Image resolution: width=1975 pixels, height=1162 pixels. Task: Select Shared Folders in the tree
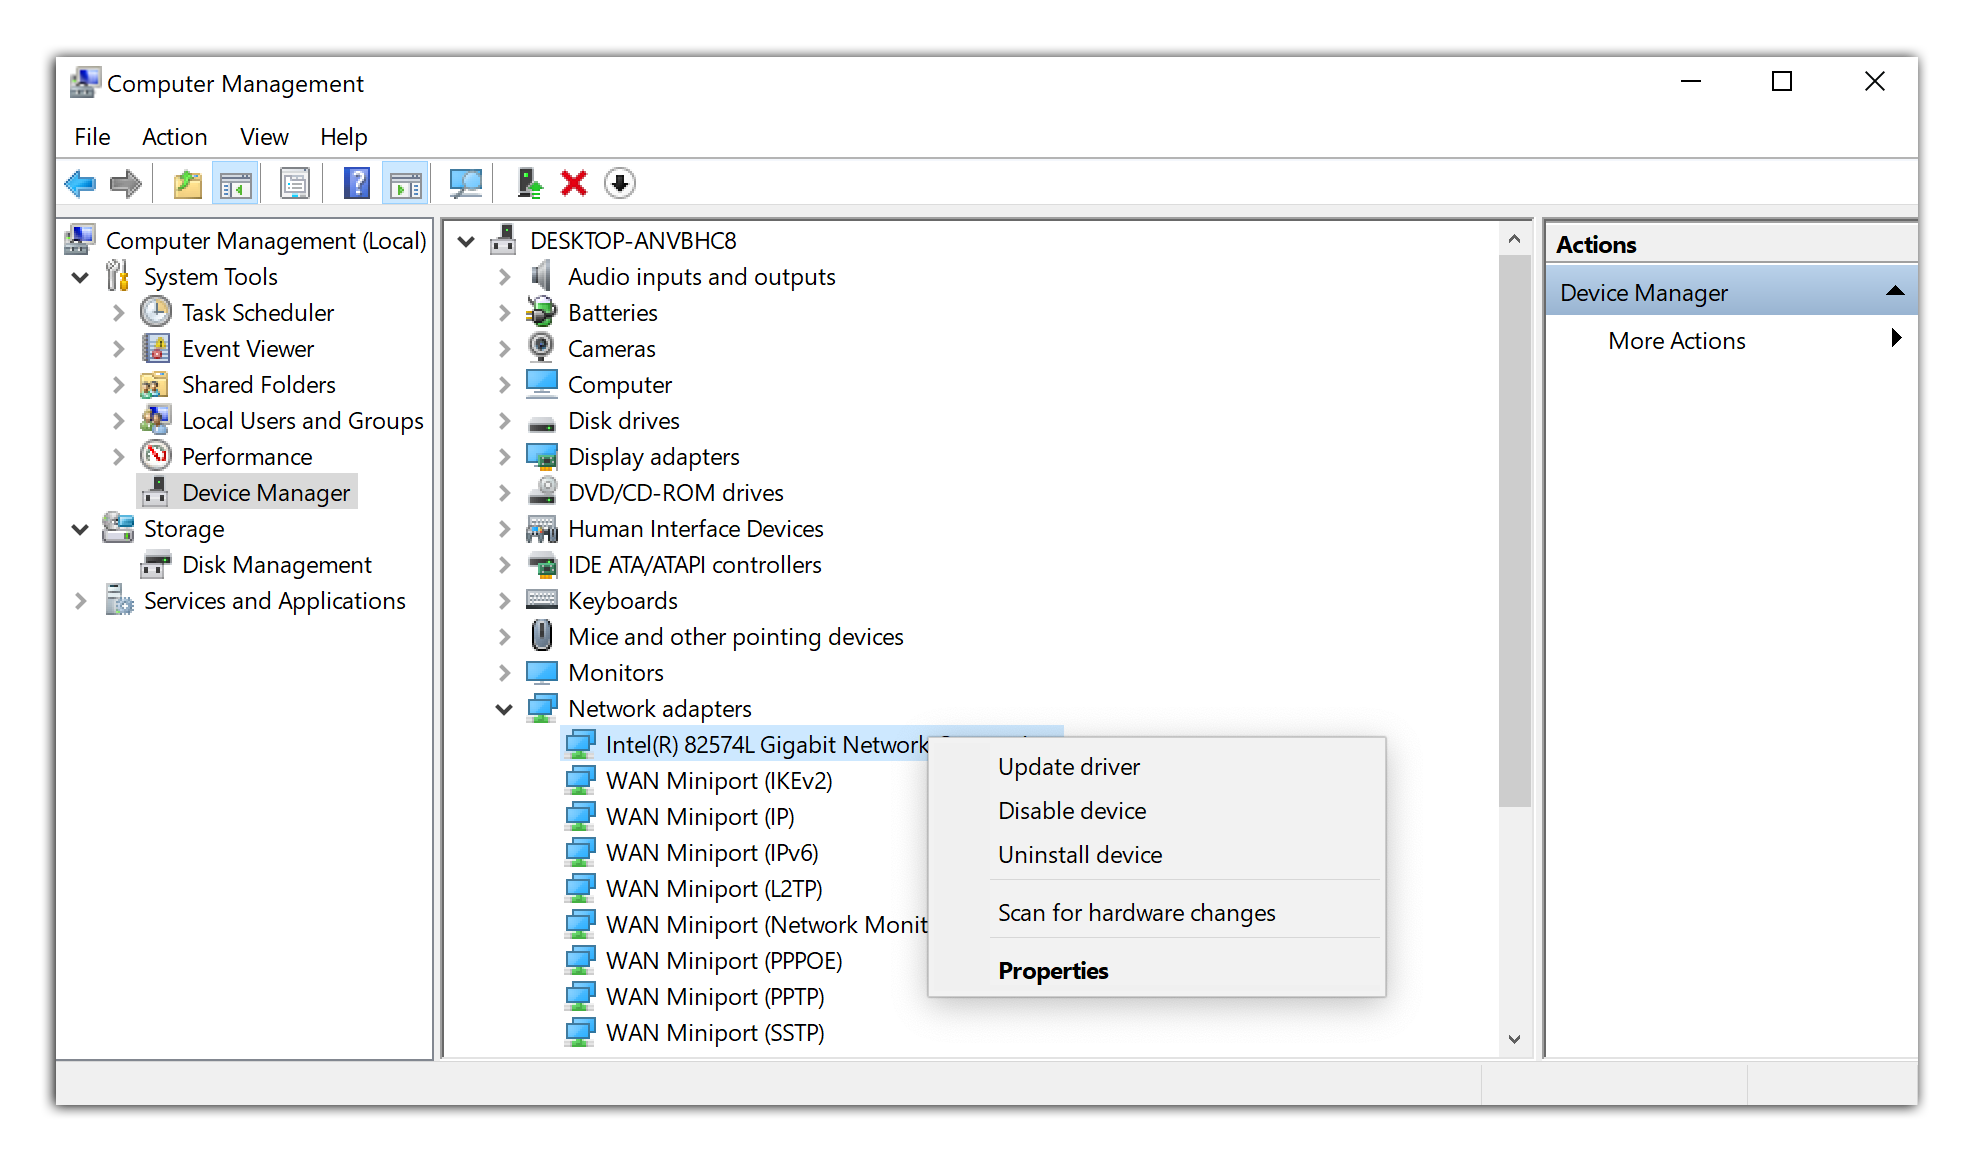(258, 385)
